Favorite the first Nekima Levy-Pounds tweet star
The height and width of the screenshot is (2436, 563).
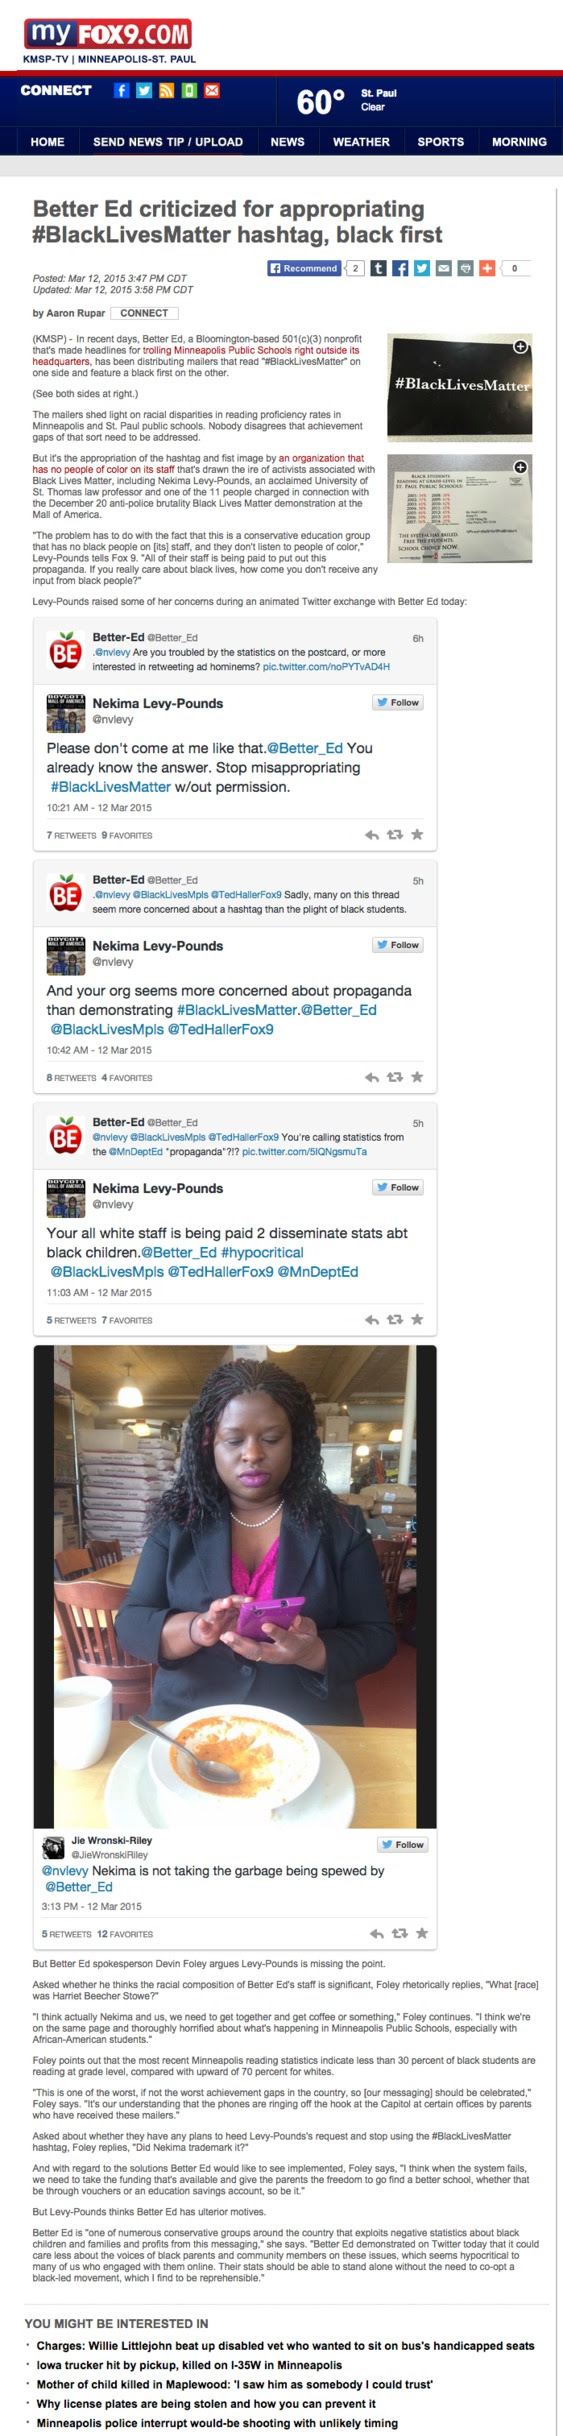417,834
